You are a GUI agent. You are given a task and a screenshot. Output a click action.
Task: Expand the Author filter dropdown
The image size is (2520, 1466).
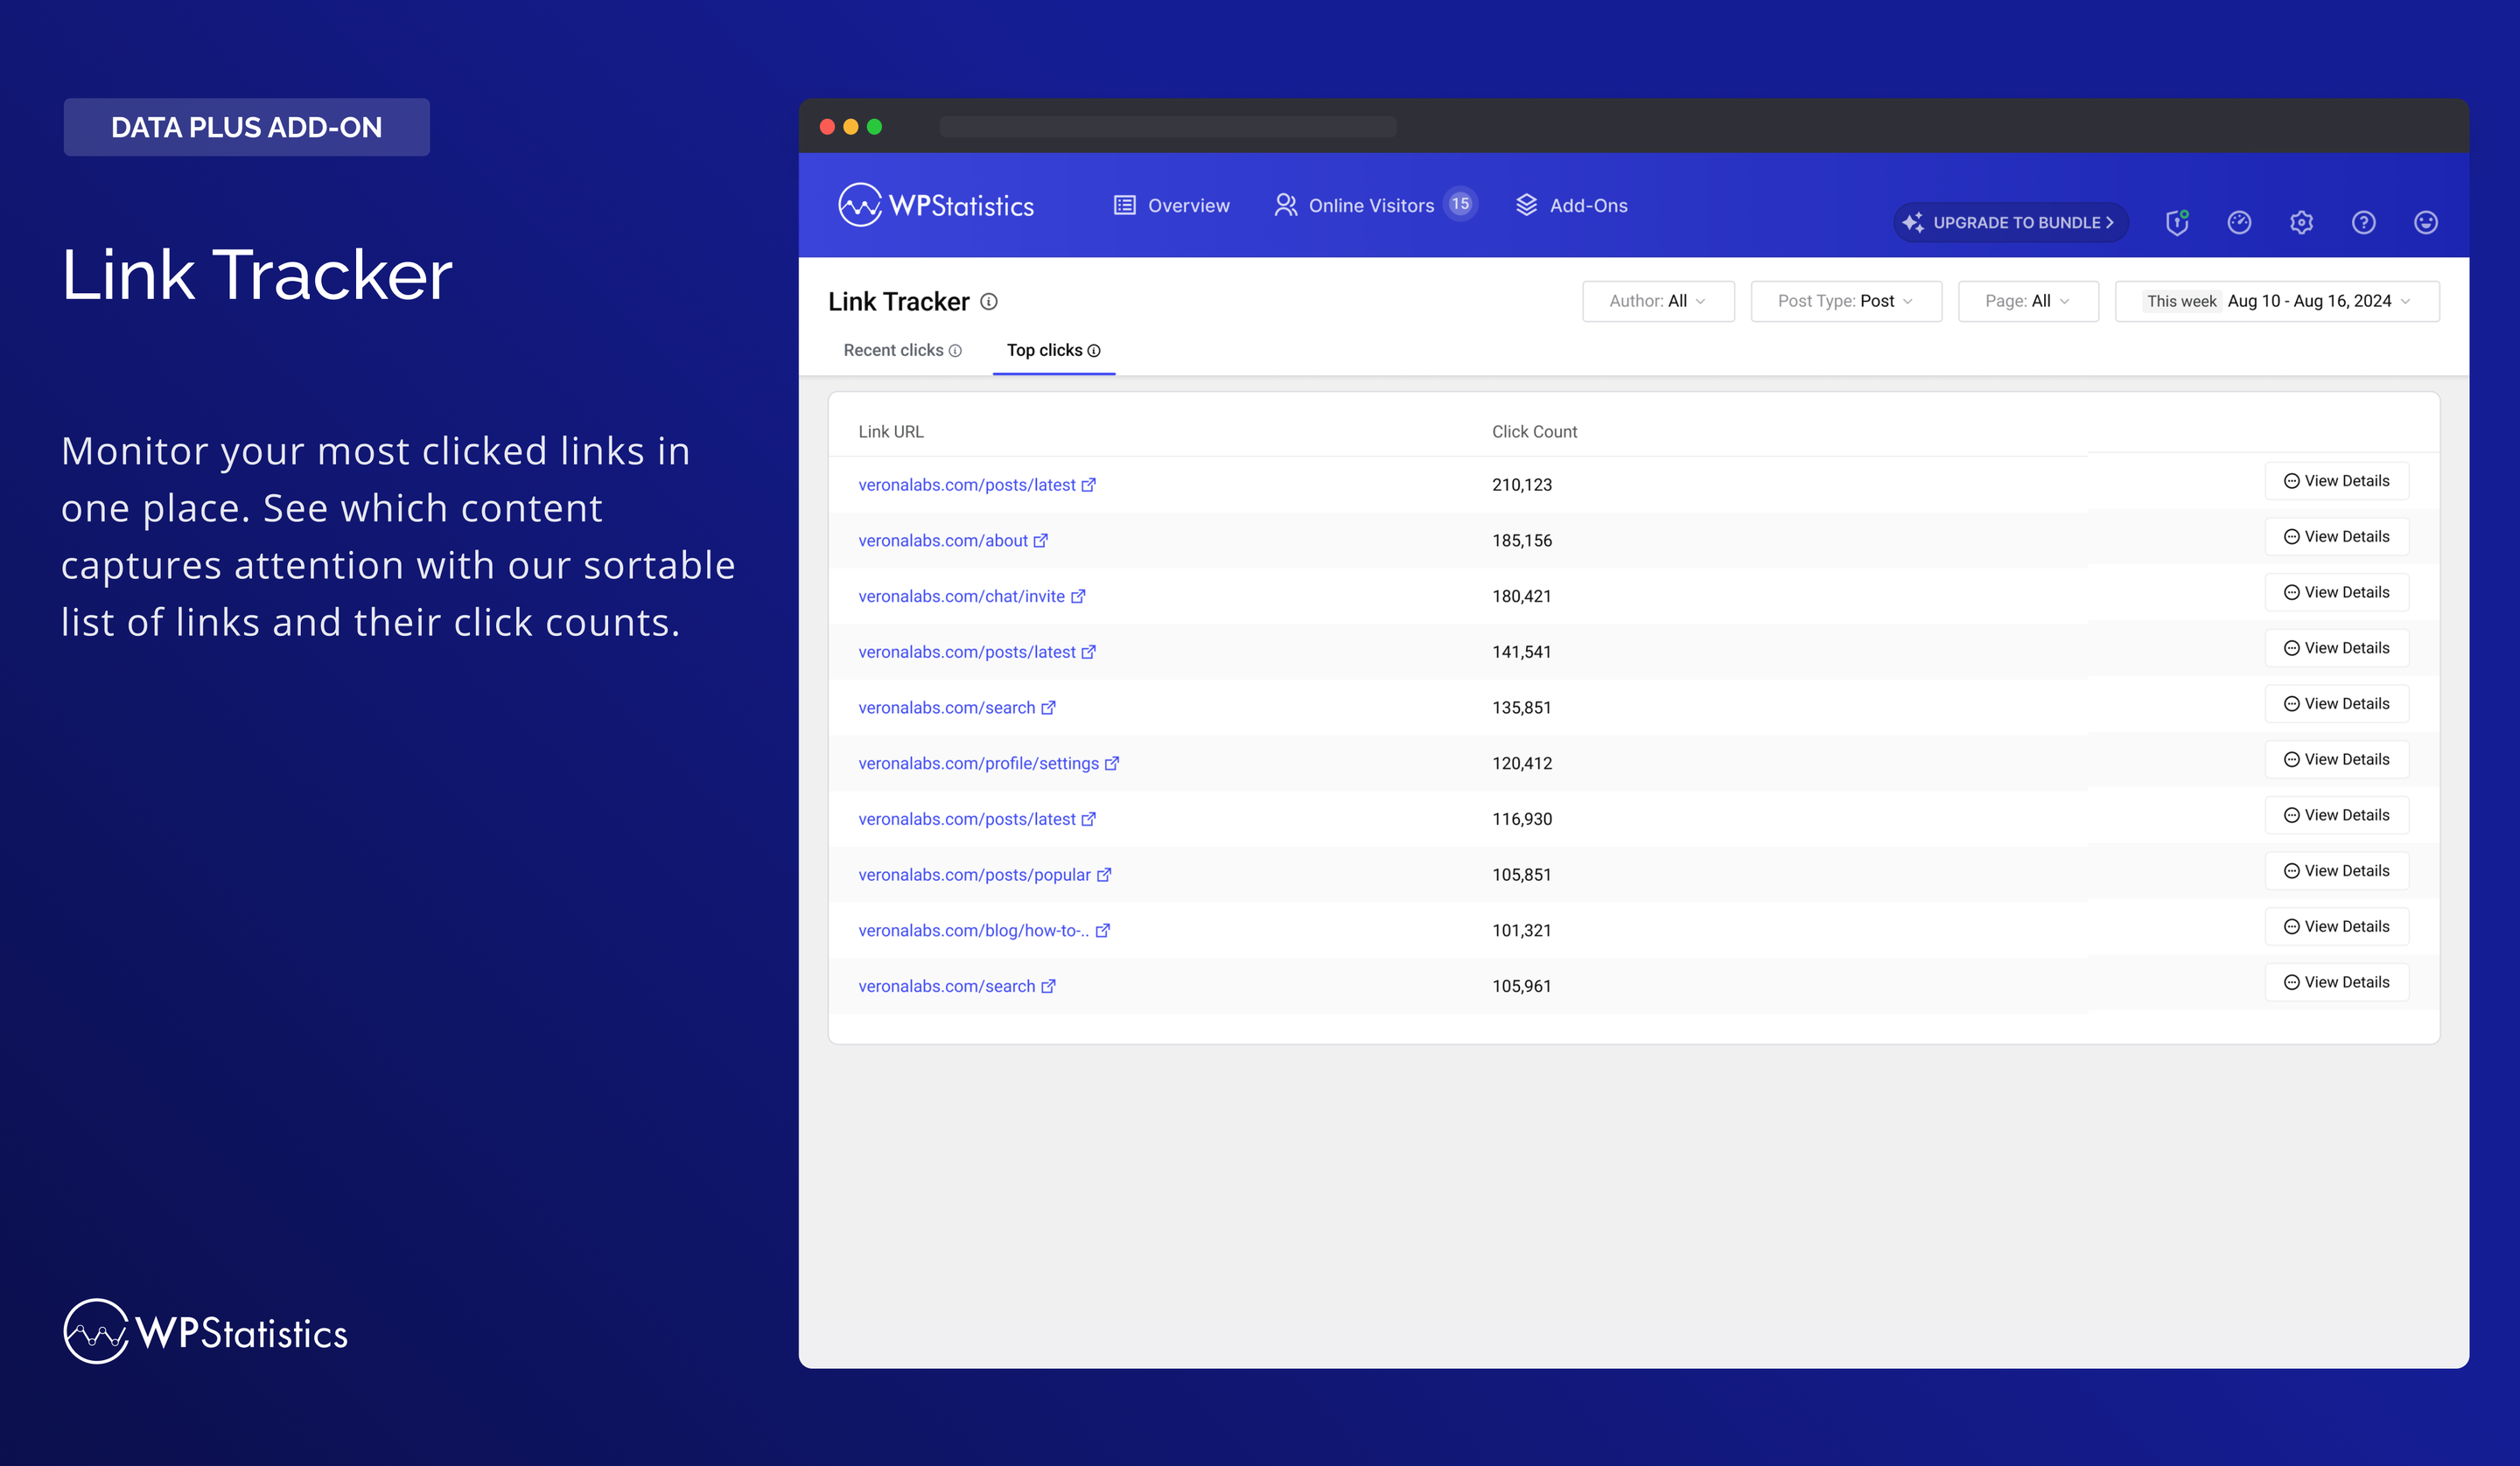[1656, 300]
